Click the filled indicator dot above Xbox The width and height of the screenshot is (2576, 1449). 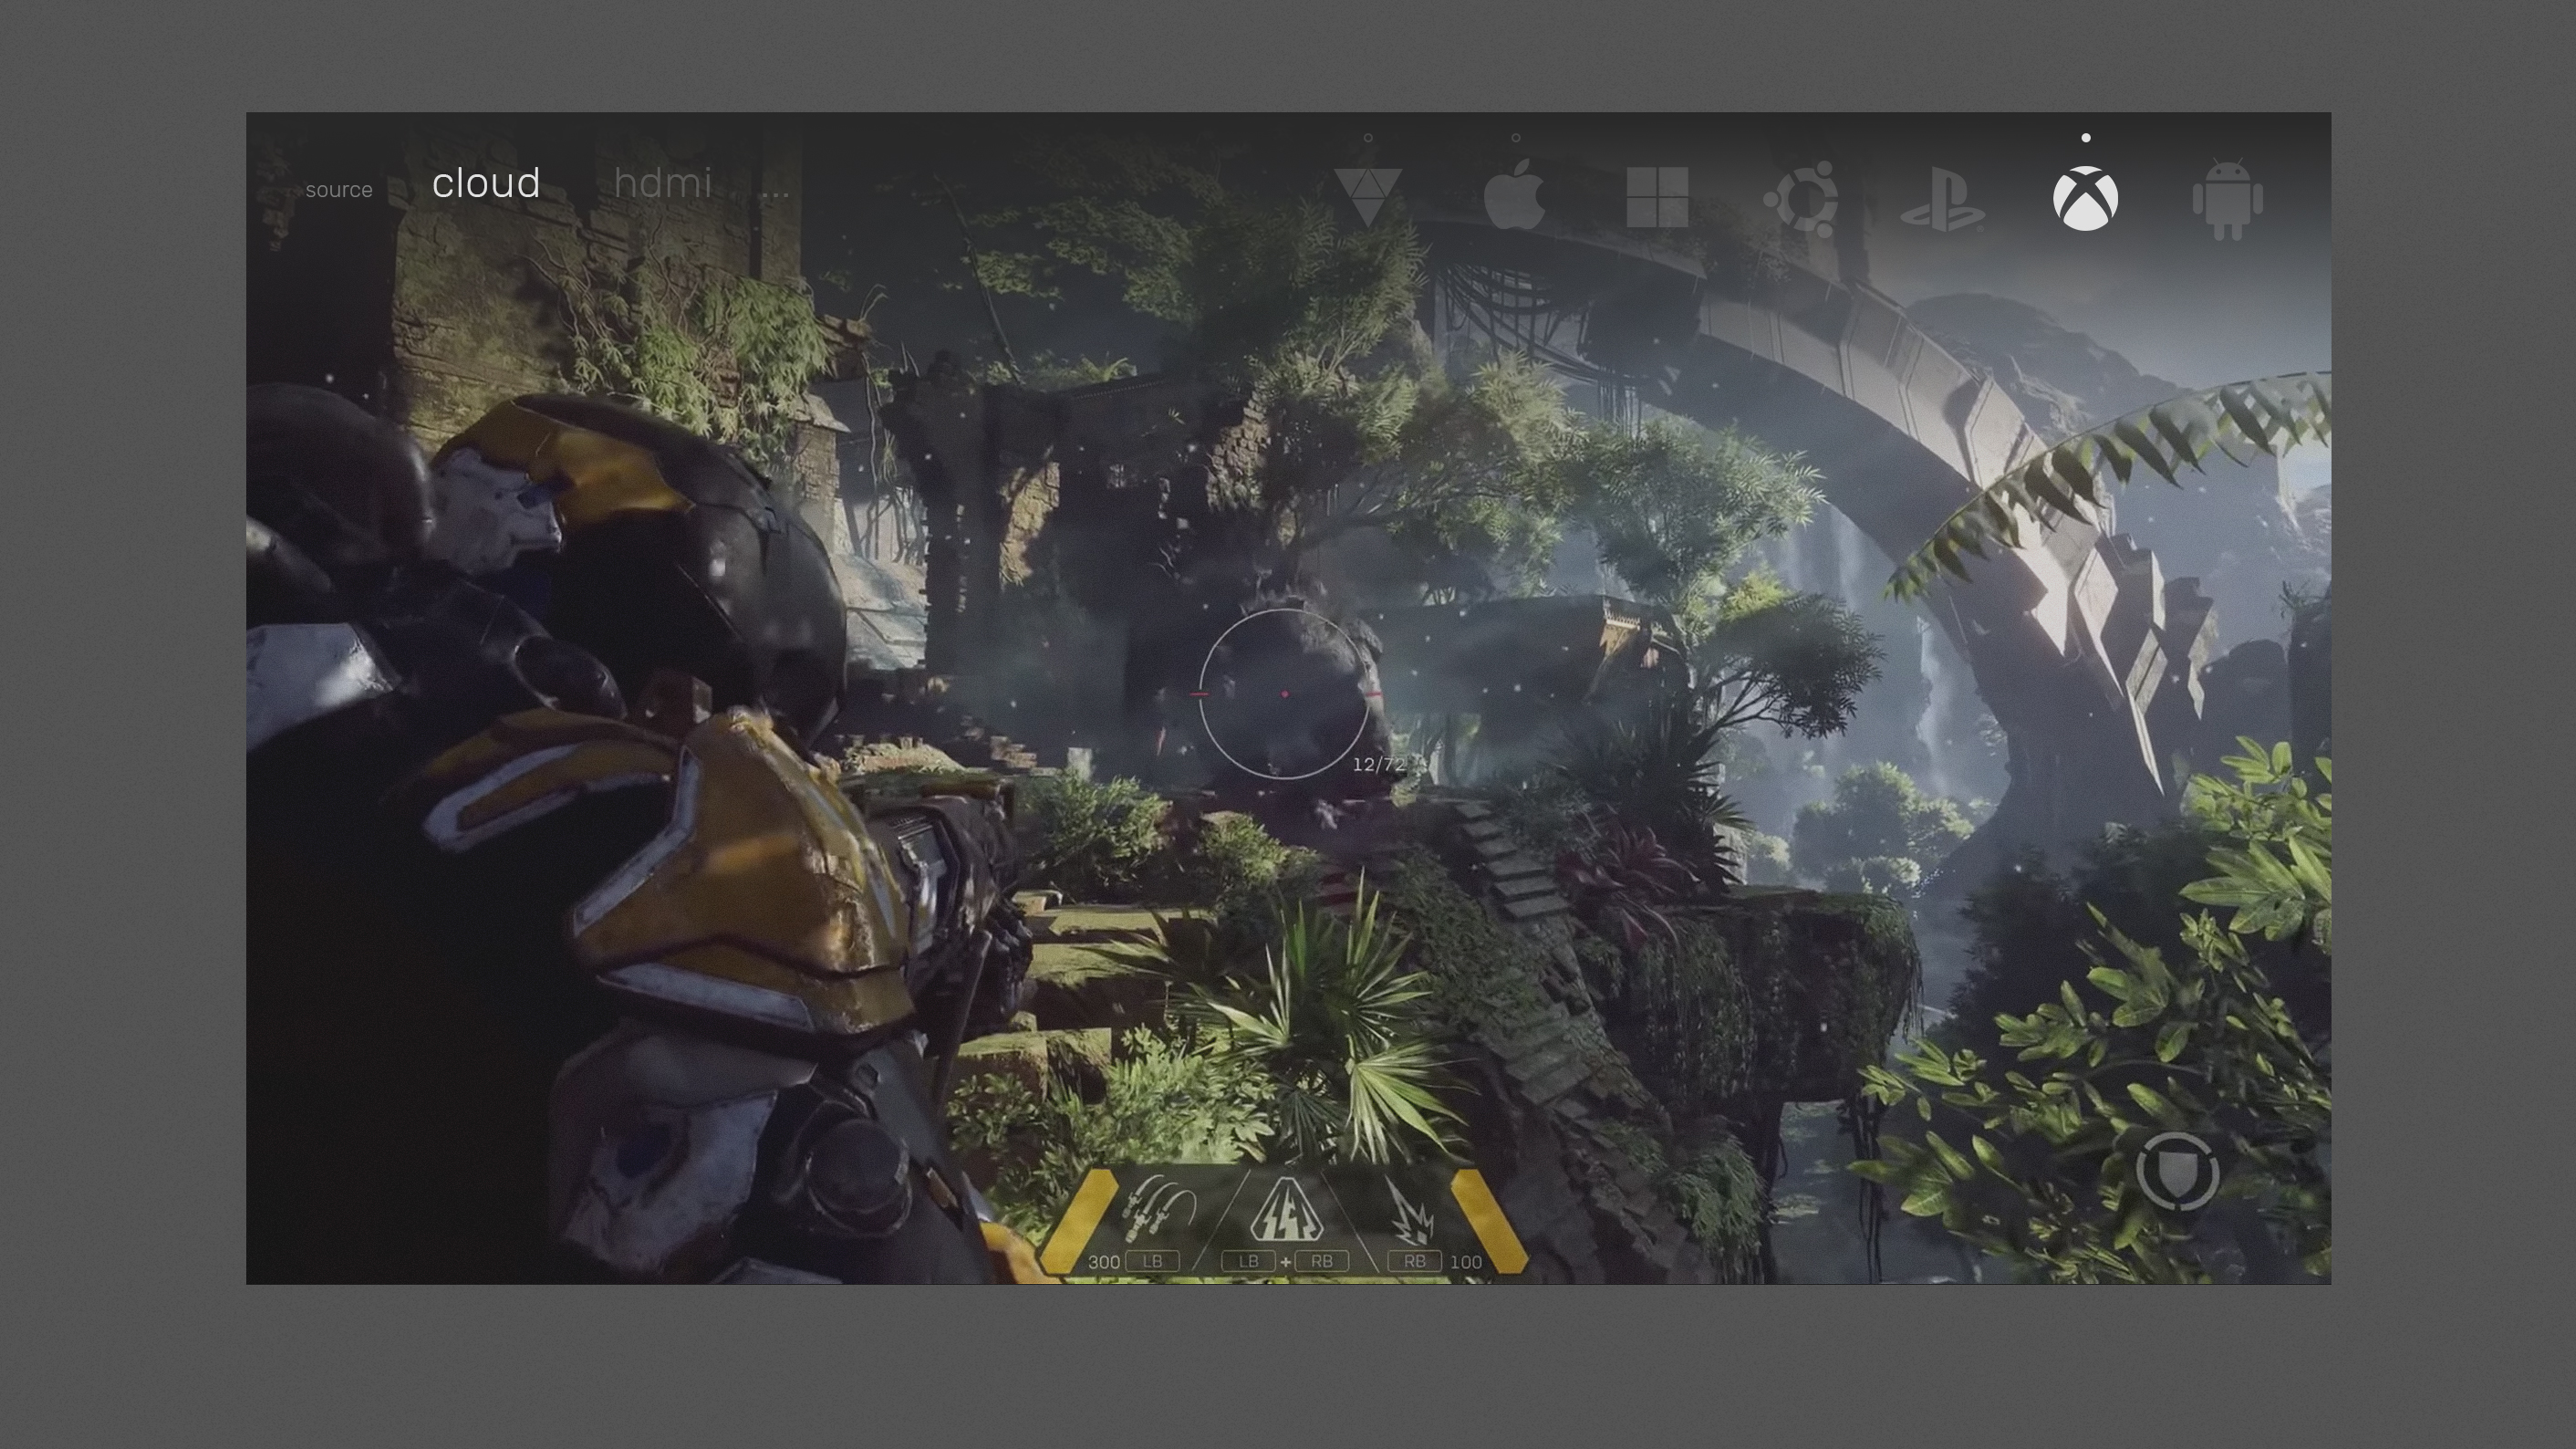tap(2085, 138)
